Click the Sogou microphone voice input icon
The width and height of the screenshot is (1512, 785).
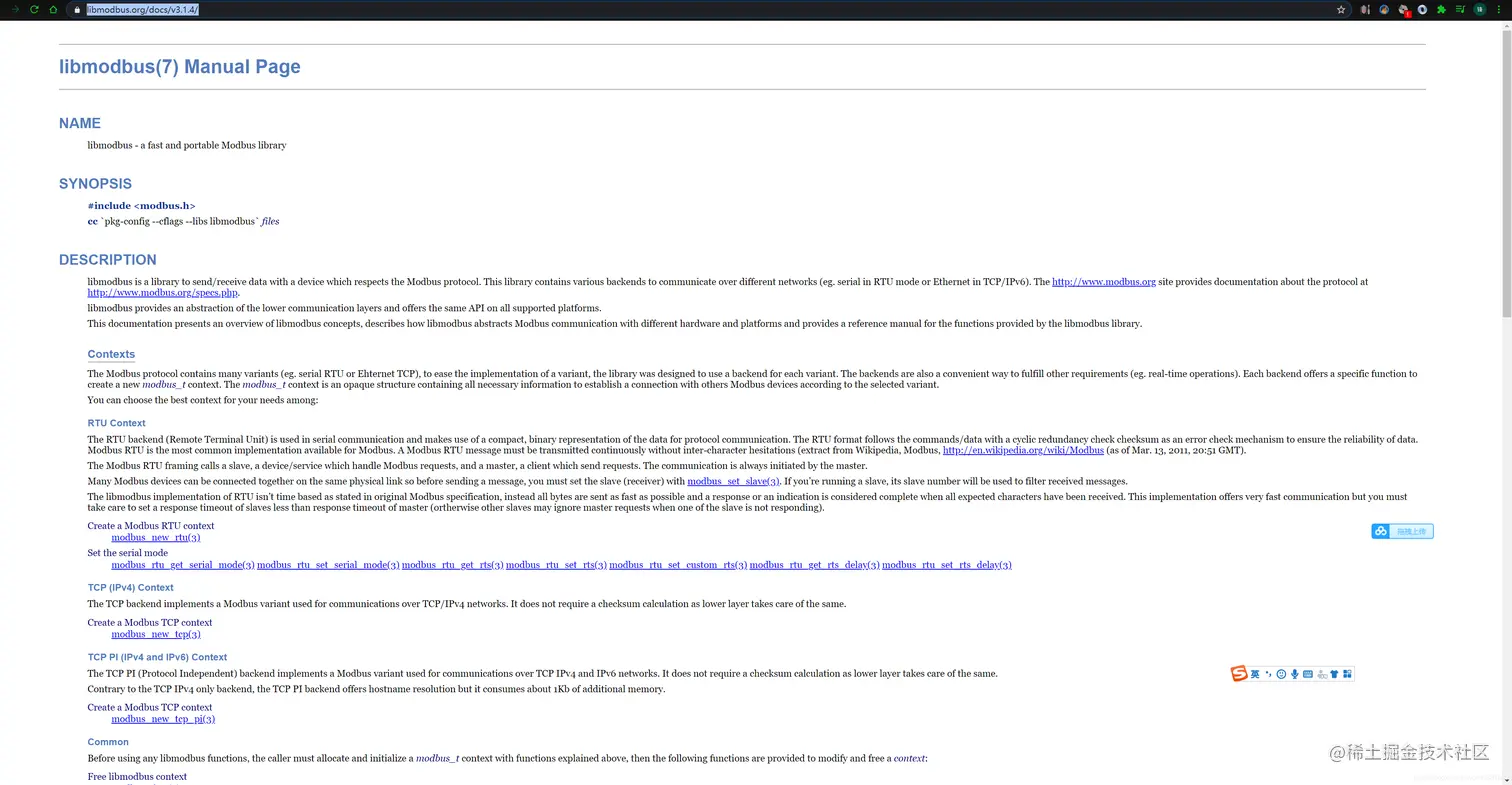tap(1295, 674)
